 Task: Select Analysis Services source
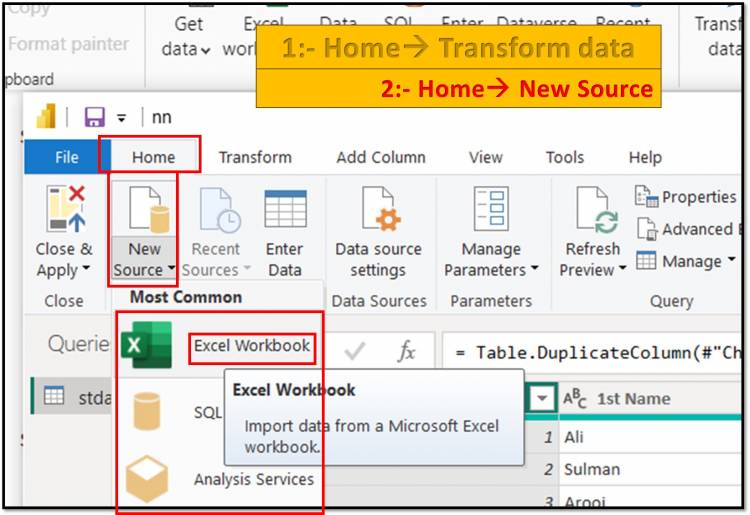[254, 479]
